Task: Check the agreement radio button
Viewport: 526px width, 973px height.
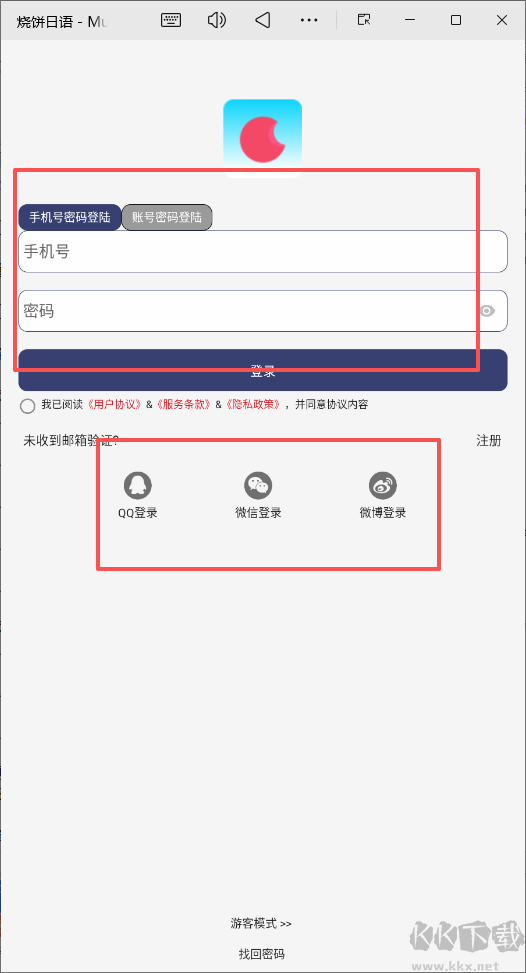Action: click(x=27, y=406)
